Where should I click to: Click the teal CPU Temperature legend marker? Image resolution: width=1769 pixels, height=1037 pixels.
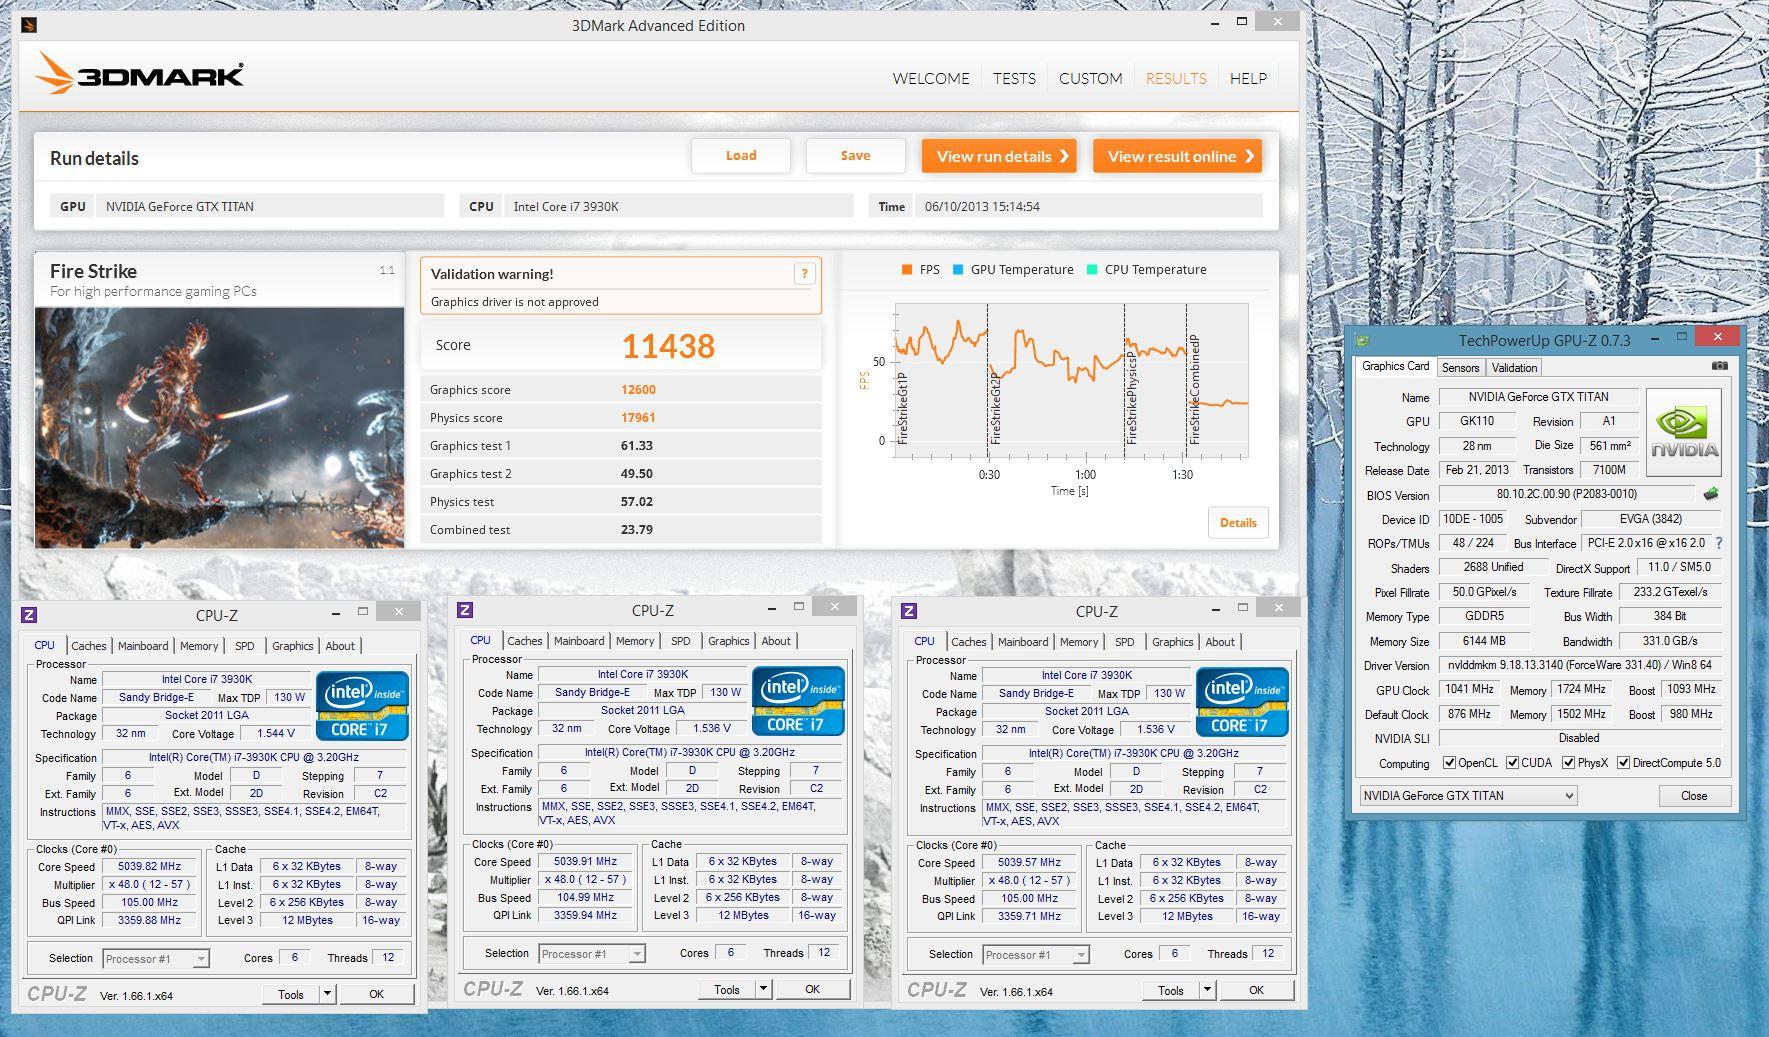[1092, 270]
